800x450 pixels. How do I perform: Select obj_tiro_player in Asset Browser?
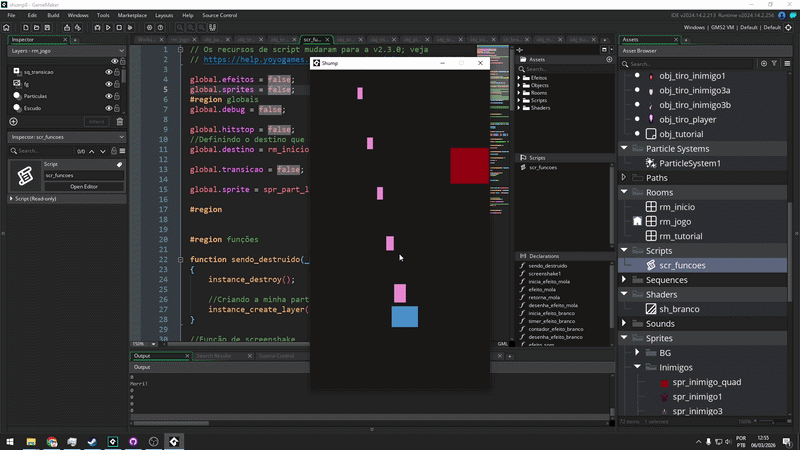[687, 119]
